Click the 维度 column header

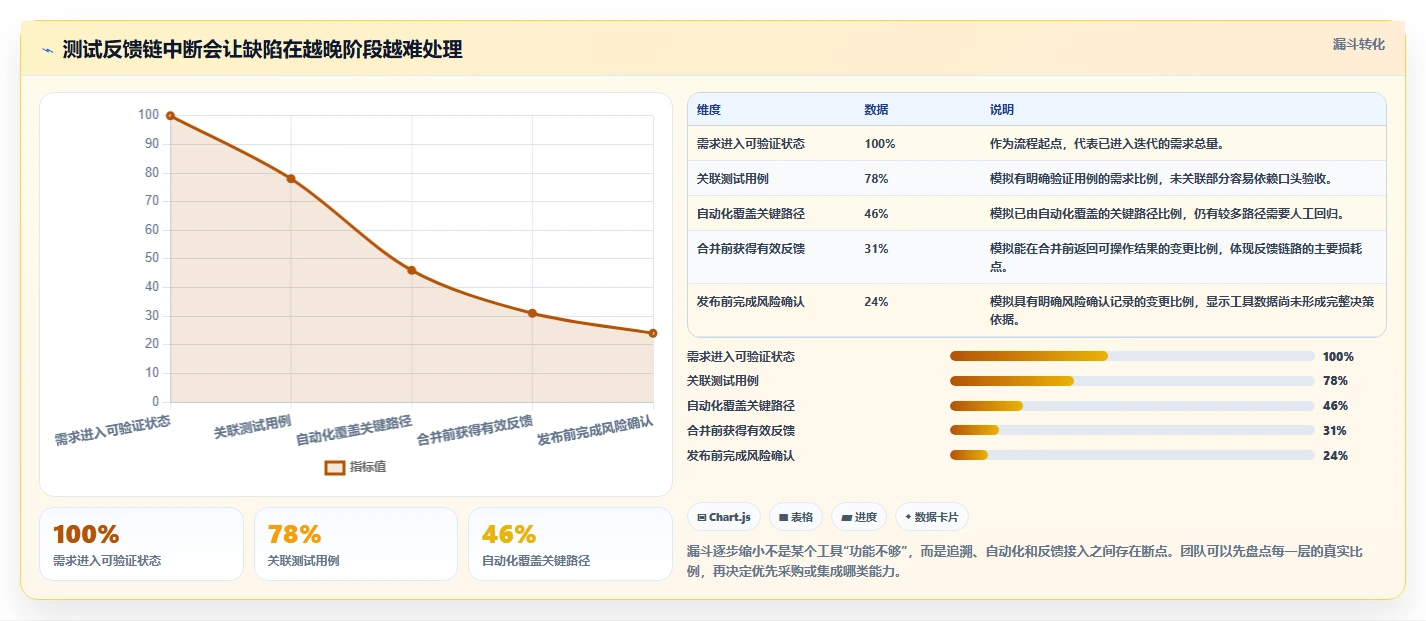709,110
